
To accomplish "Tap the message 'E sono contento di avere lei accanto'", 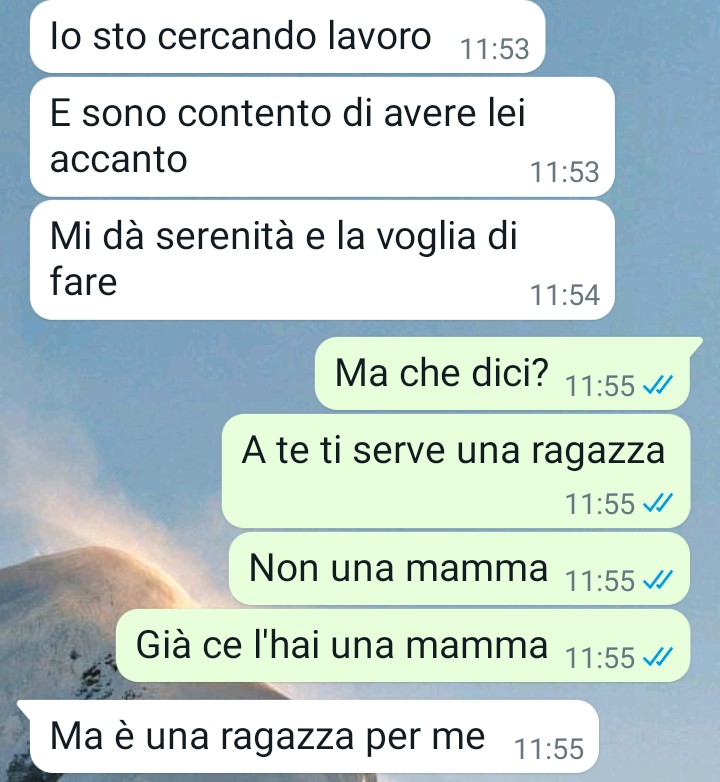I will (322, 137).
